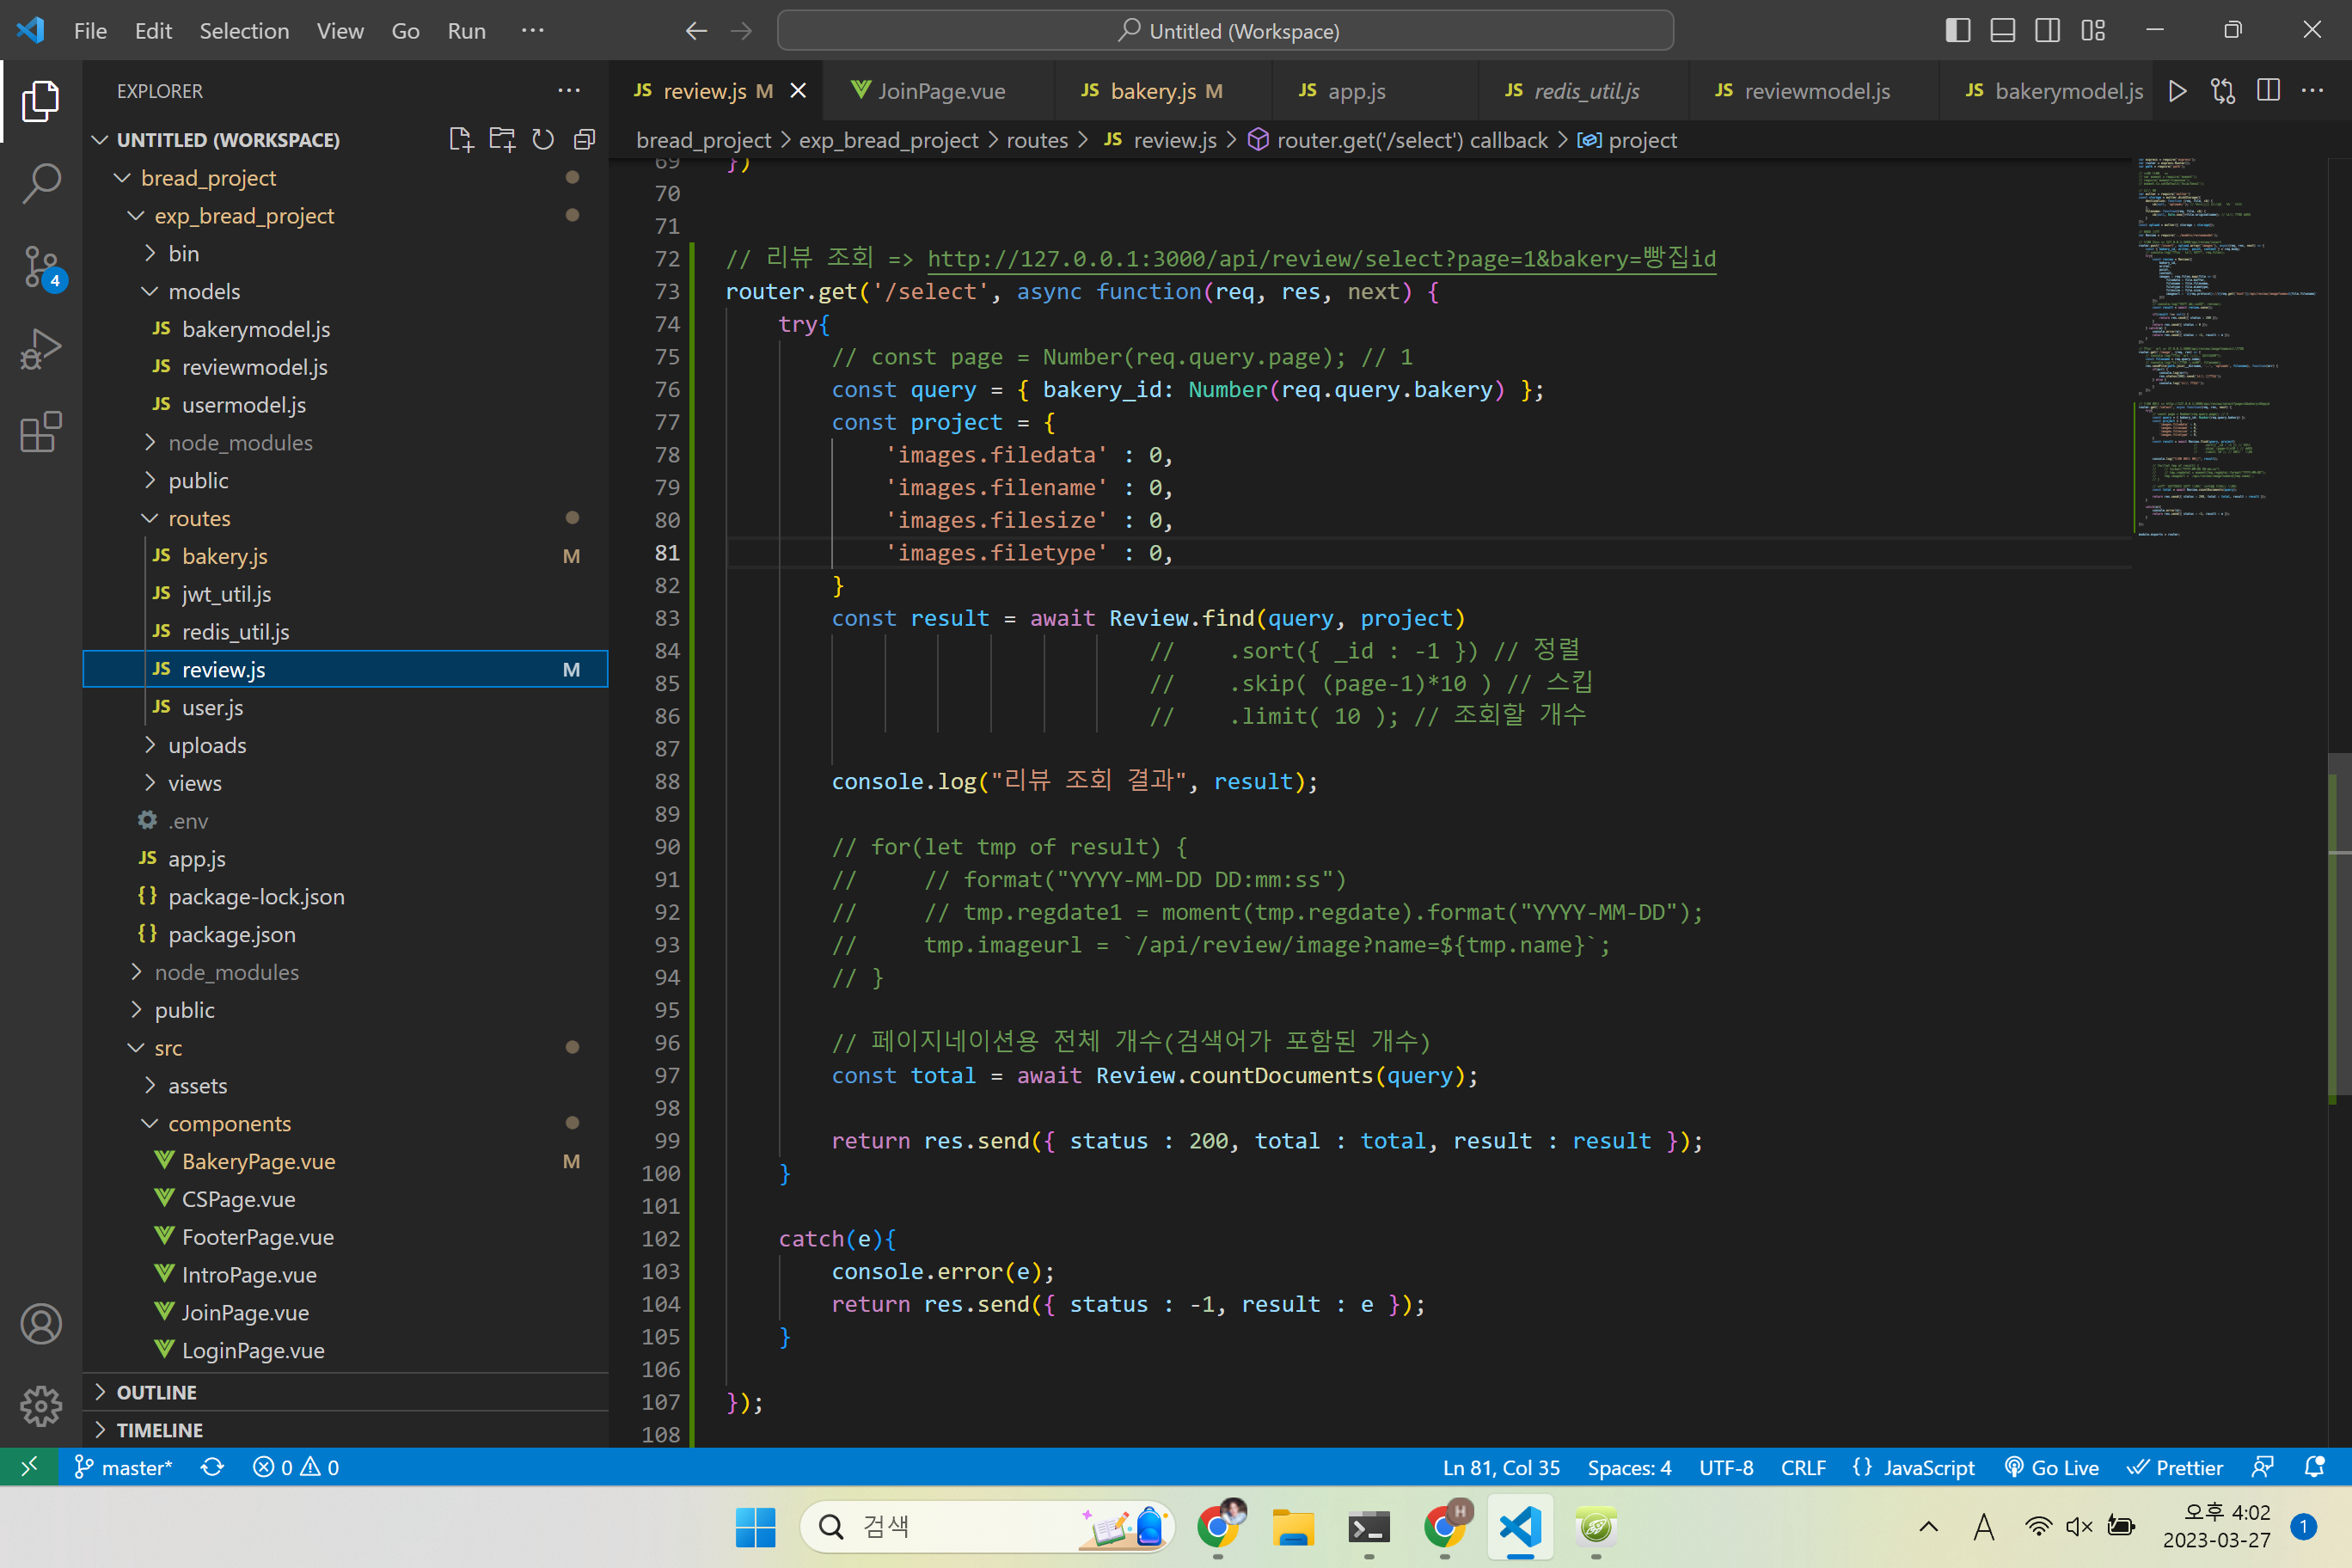Click the vertical editor scrollbar thumb
Screen dimensions: 2352x1568
point(2340,926)
